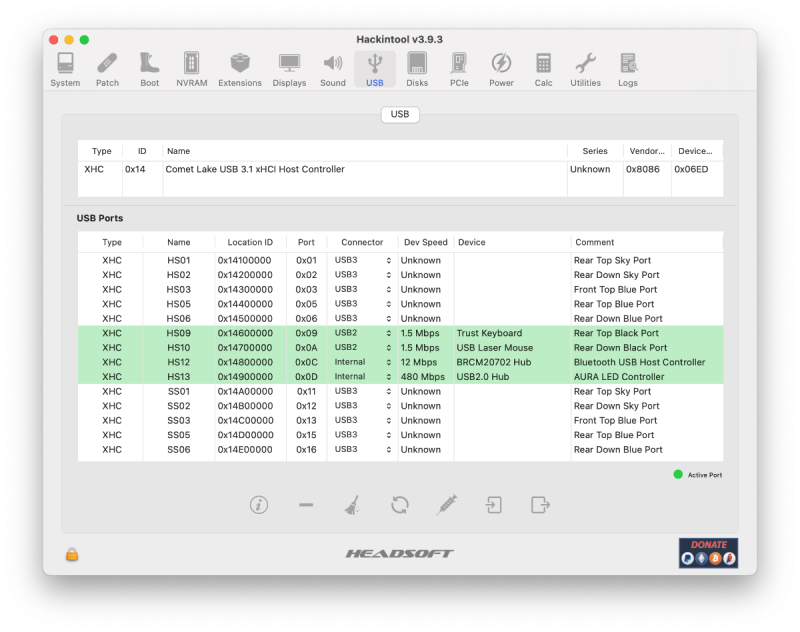Open the Displays toolbar tab

pyautogui.click(x=289, y=69)
